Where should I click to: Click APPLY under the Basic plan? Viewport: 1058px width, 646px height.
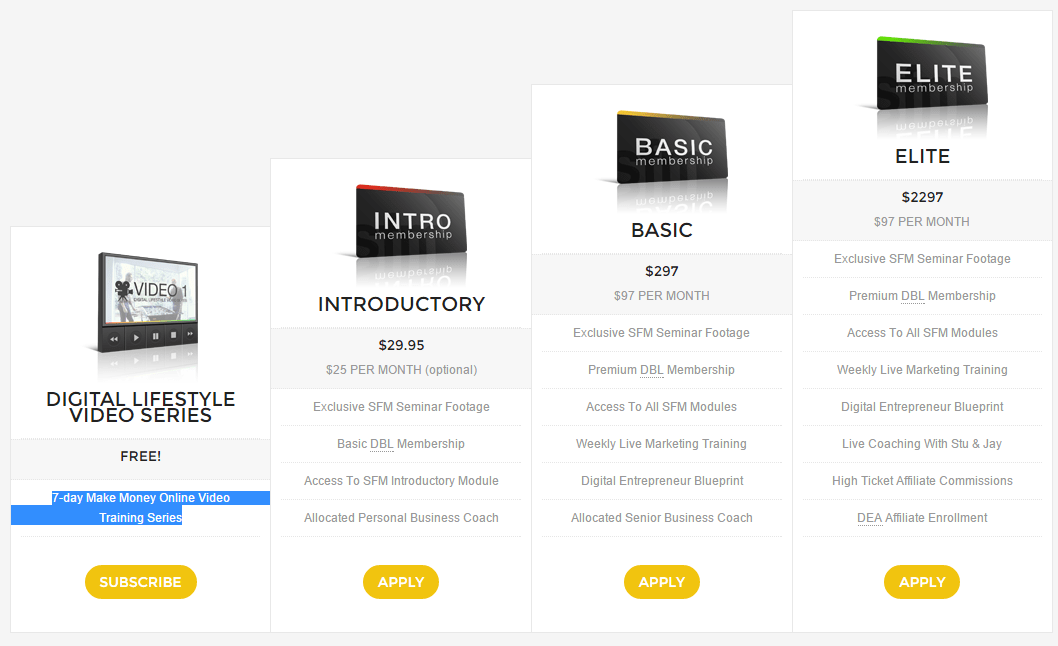pyautogui.click(x=661, y=582)
